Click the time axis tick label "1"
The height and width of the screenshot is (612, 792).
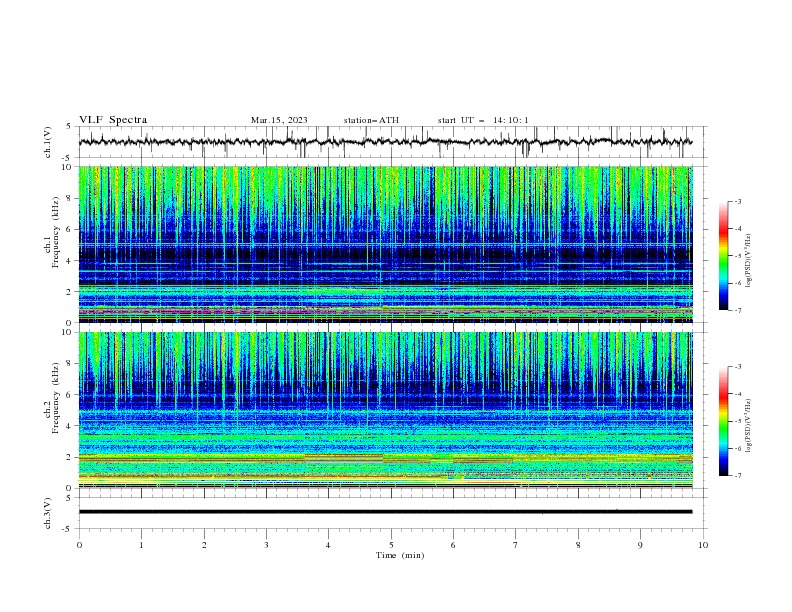(141, 545)
